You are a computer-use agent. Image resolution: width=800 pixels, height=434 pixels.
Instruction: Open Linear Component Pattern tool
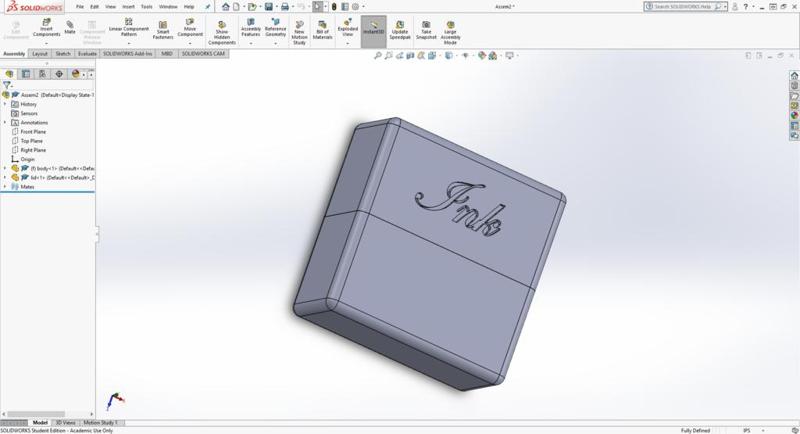[x=129, y=28]
